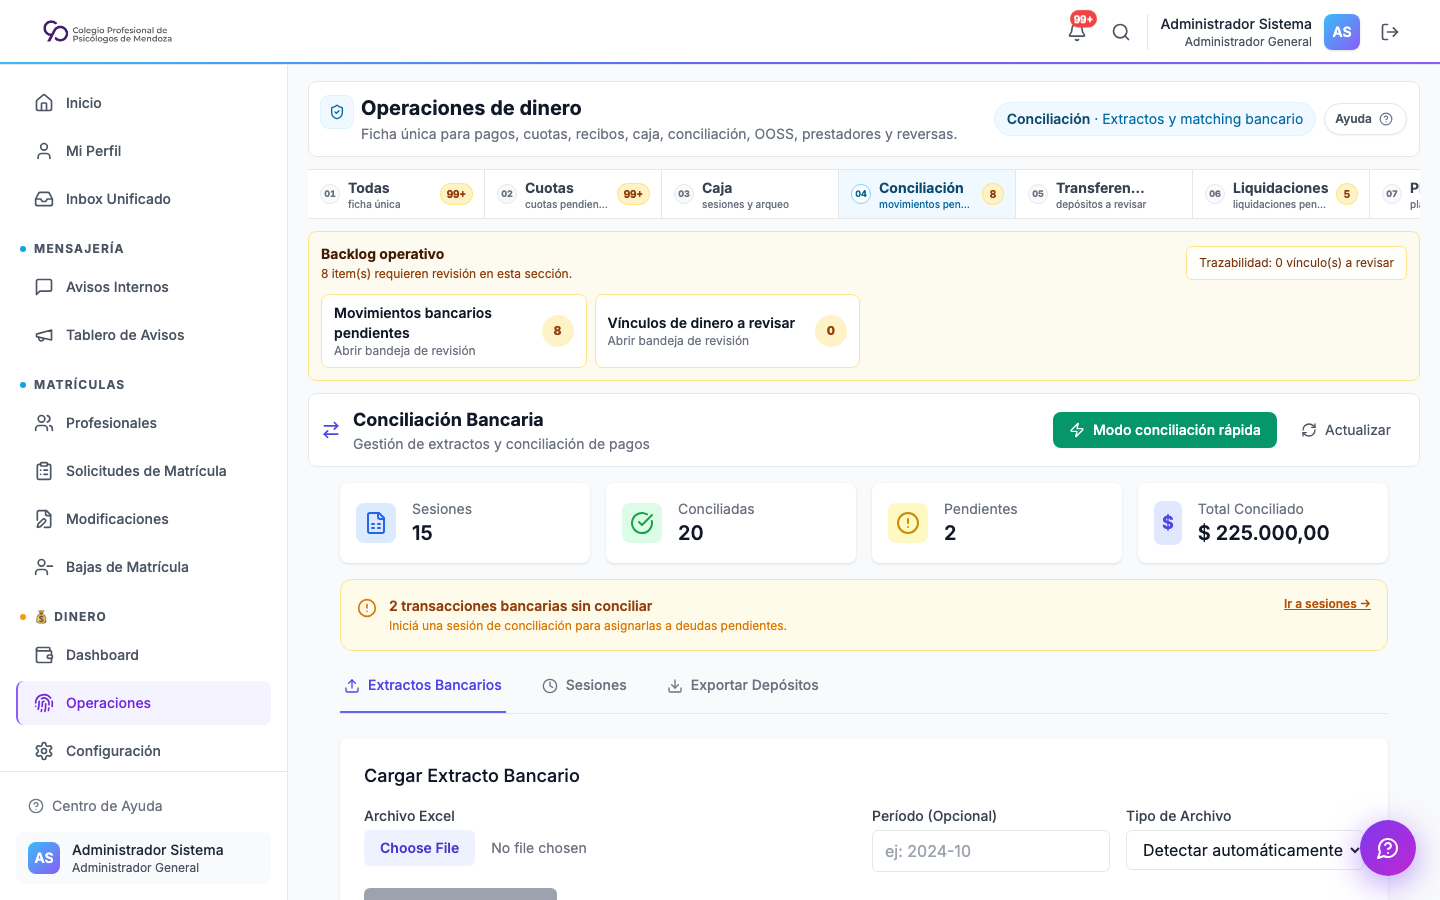This screenshot has height=900, width=1440.
Task: Open the Liquidaciones tab
Action: [x=1281, y=194]
